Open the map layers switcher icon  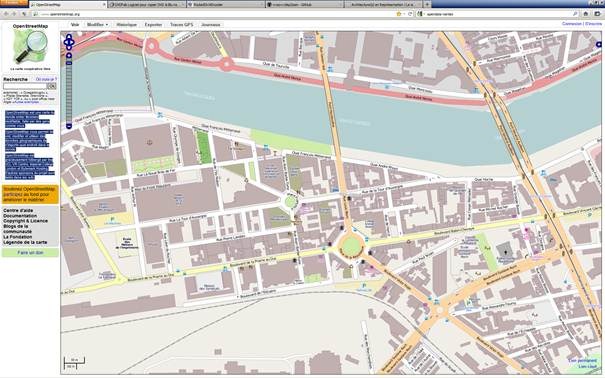[598, 45]
